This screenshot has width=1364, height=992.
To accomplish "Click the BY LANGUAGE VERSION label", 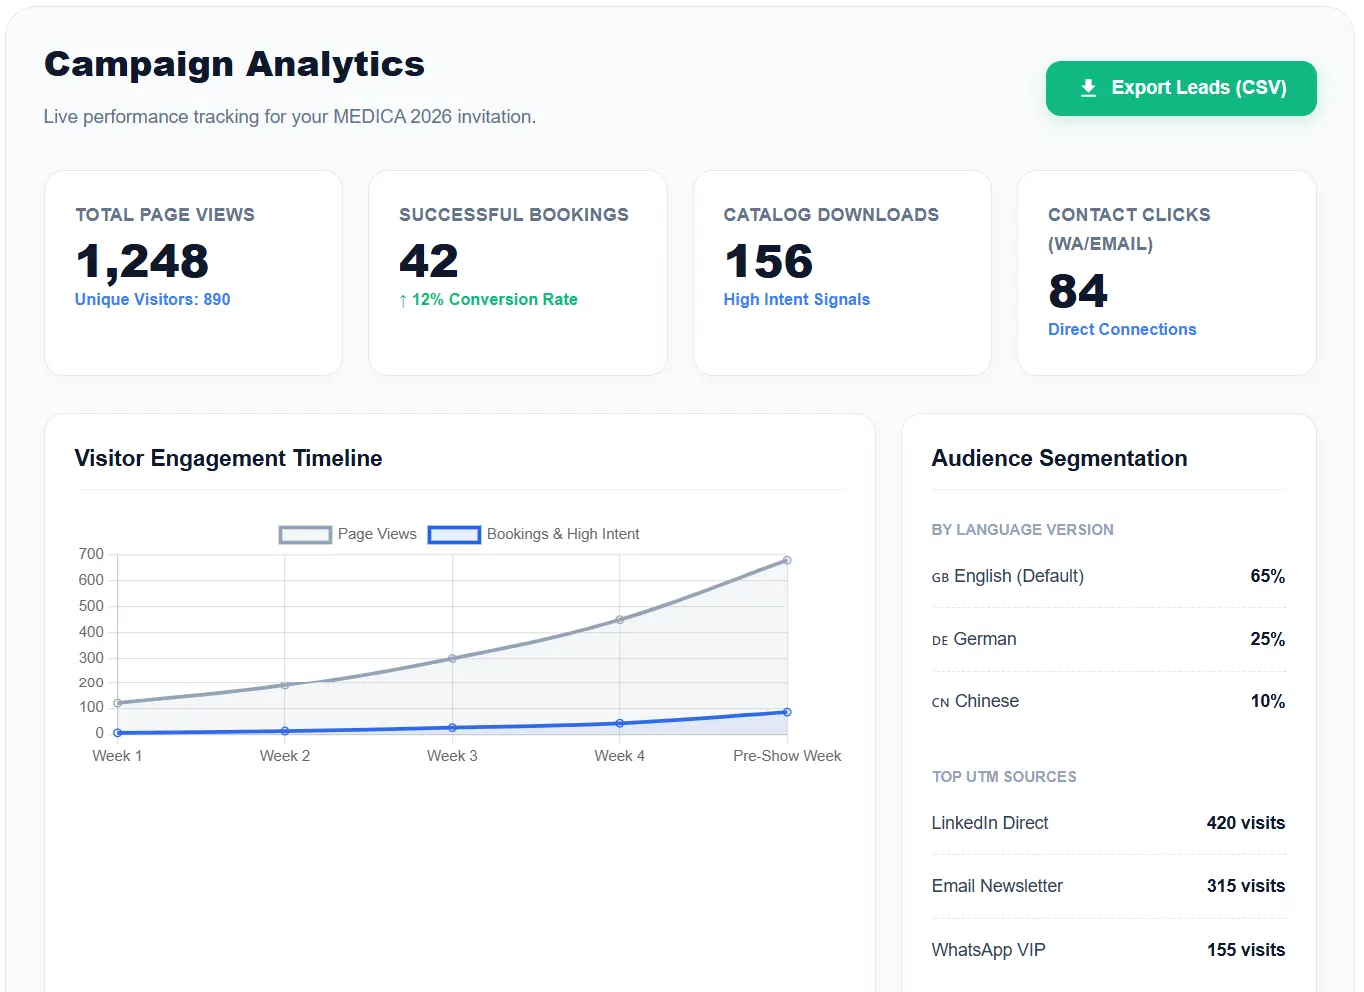I will (1023, 530).
